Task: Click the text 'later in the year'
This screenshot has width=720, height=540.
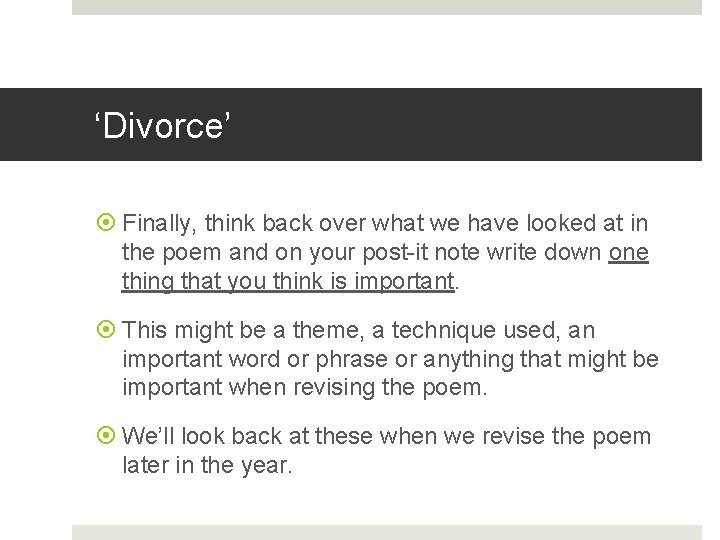Action: point(207,464)
